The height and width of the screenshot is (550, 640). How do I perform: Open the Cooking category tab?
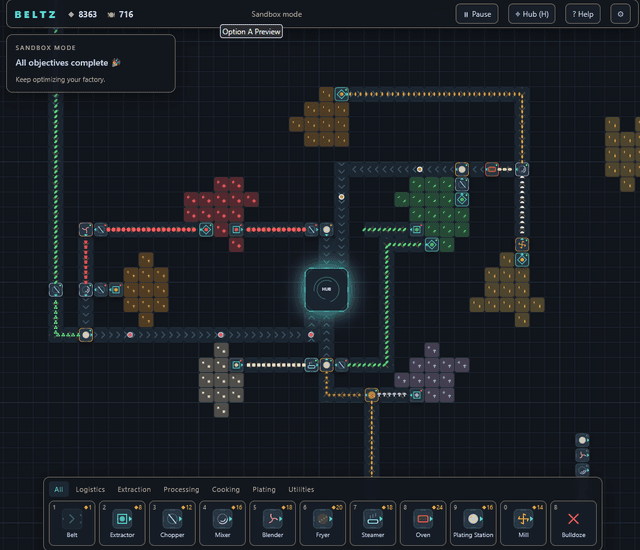point(226,489)
